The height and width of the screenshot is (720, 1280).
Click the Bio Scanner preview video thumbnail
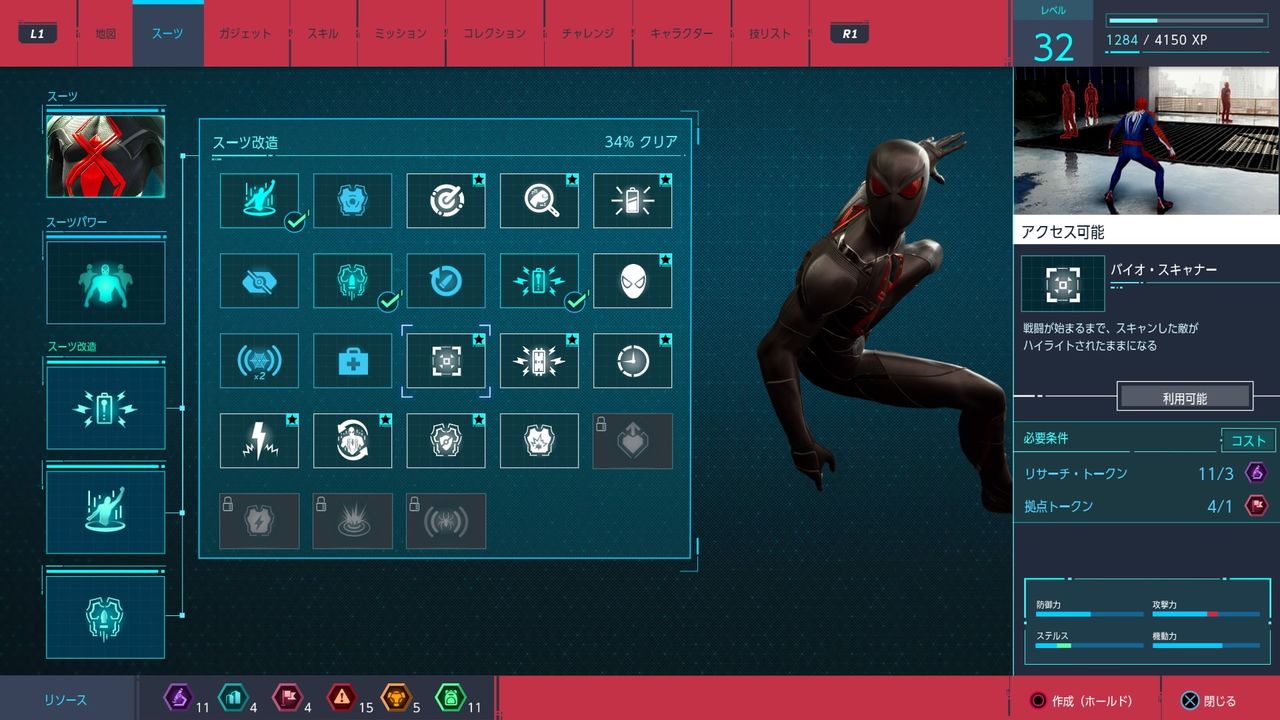coord(1146,141)
